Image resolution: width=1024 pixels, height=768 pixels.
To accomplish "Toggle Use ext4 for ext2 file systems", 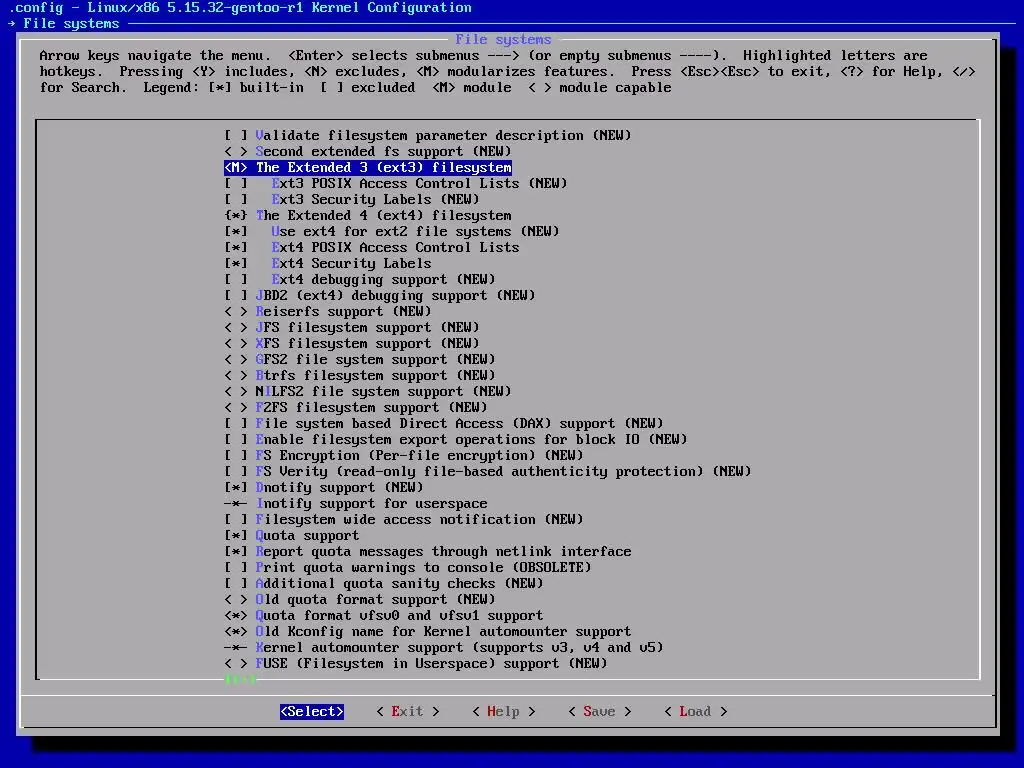I will (236, 231).
